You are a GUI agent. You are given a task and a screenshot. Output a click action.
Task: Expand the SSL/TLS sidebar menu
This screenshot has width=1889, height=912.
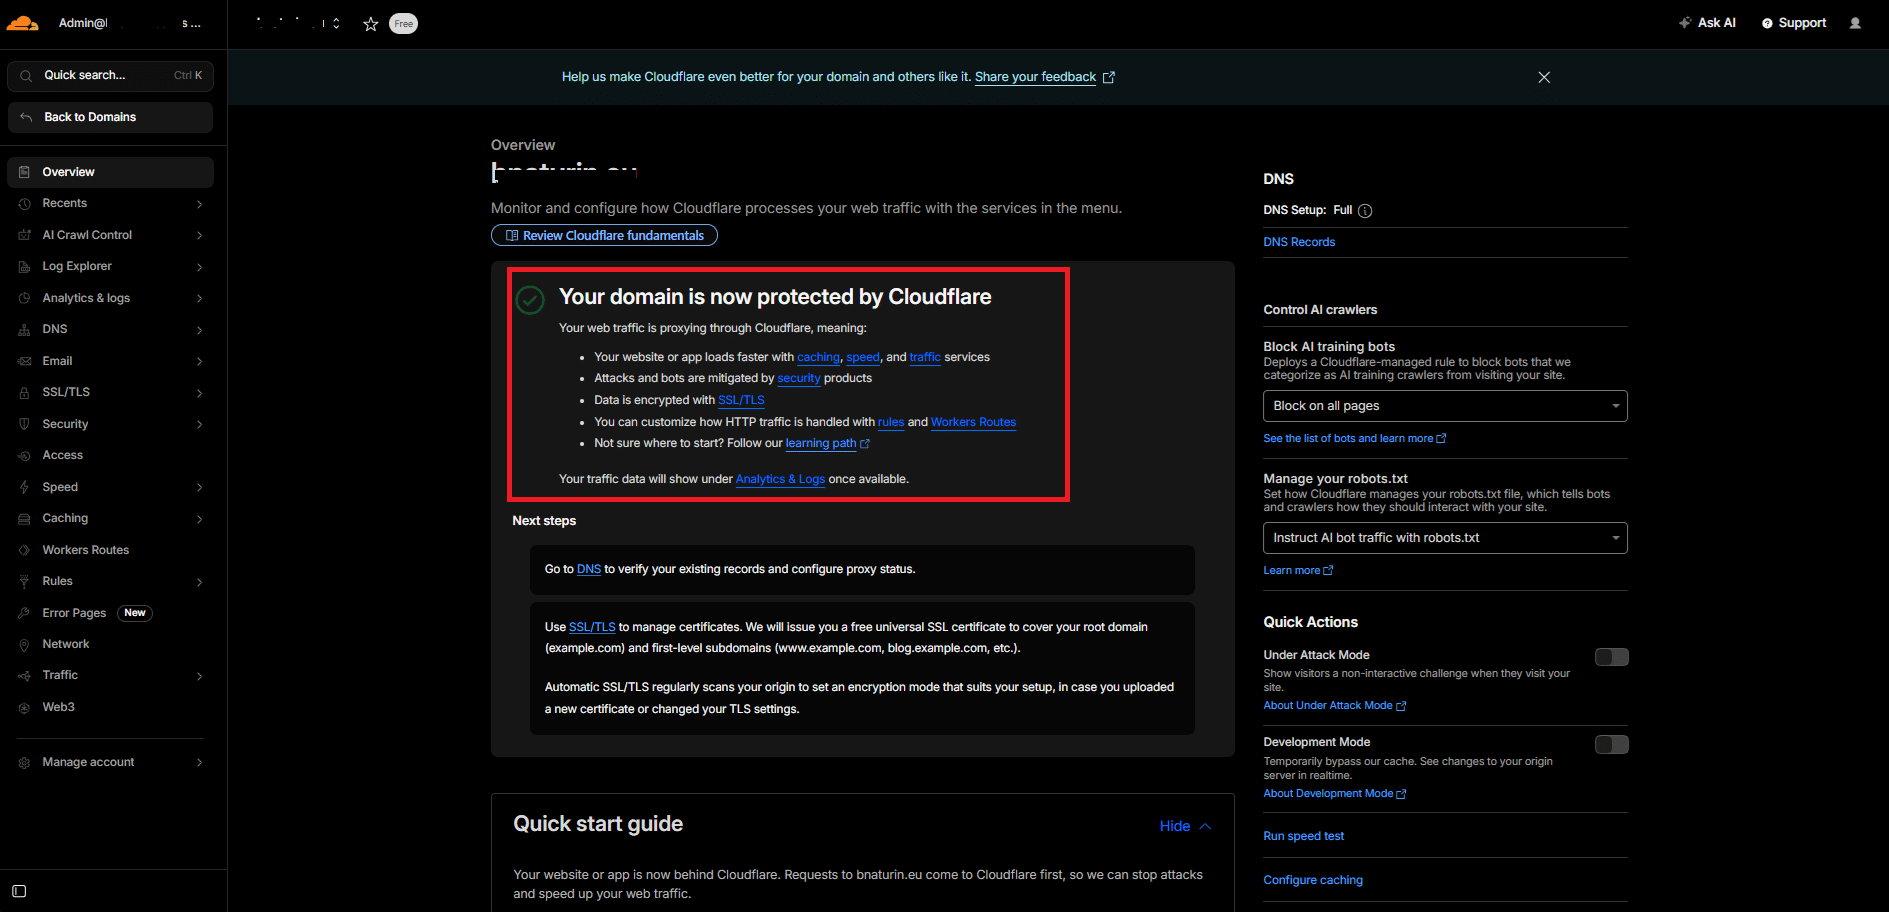coord(110,392)
